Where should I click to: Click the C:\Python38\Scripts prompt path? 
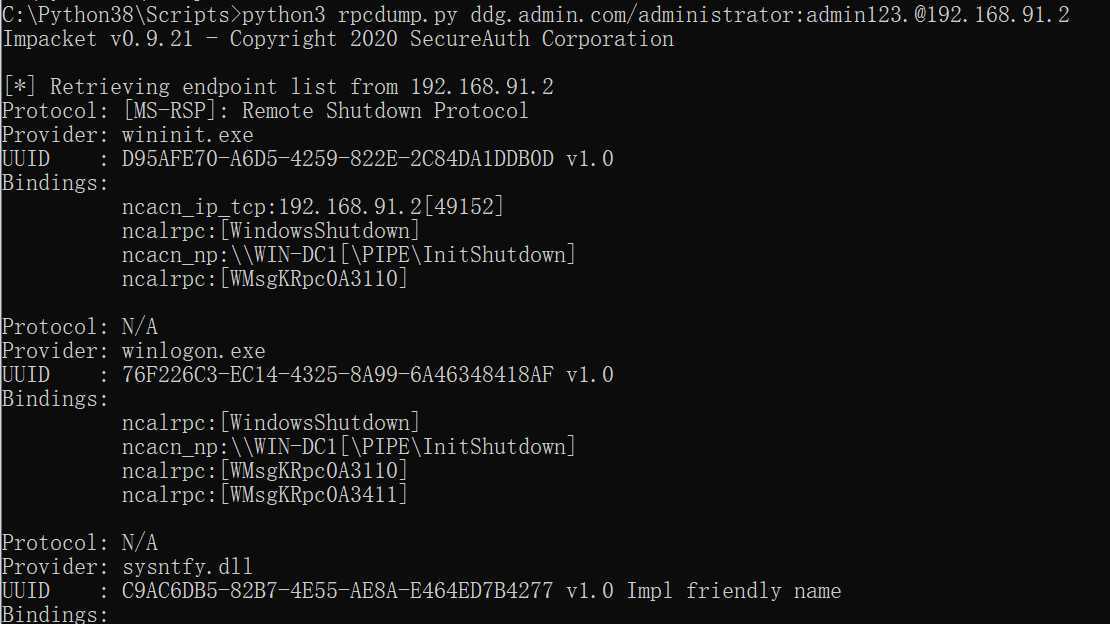pos(120,15)
